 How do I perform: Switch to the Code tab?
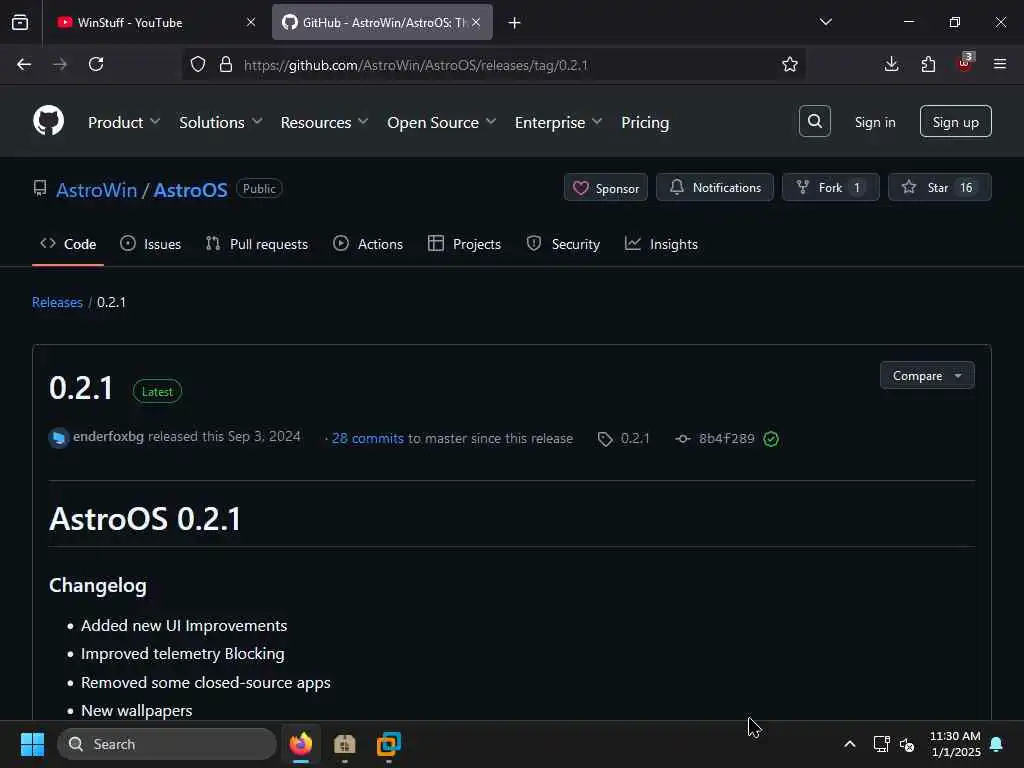(68, 244)
